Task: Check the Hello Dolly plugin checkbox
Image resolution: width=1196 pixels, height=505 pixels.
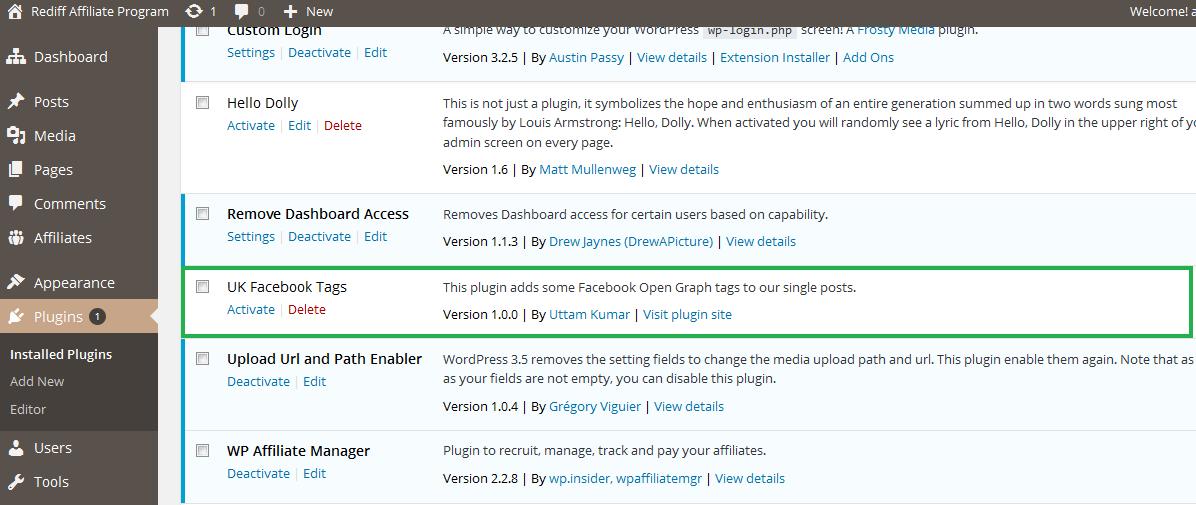Action: (203, 102)
